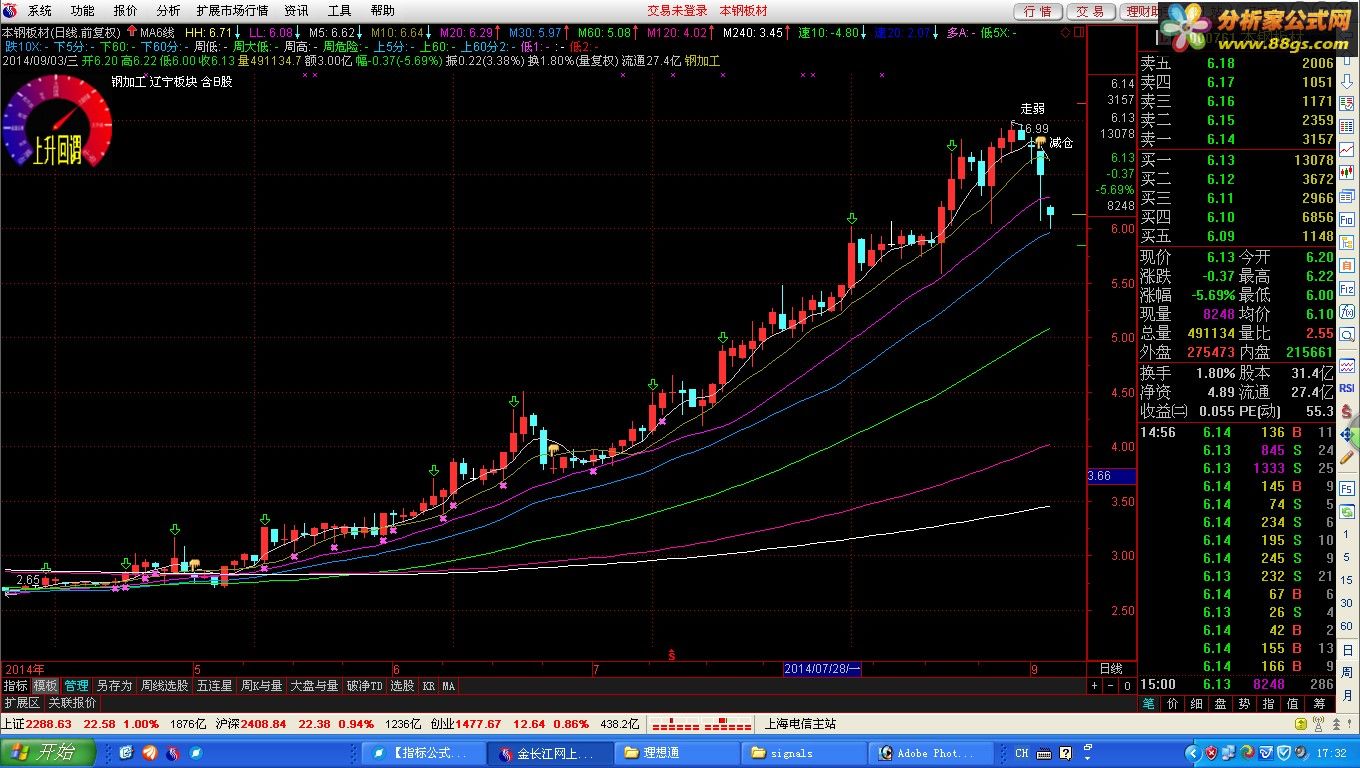
Task: Click the F10 info icon in right toolbar
Action: pyautogui.click(x=1346, y=220)
